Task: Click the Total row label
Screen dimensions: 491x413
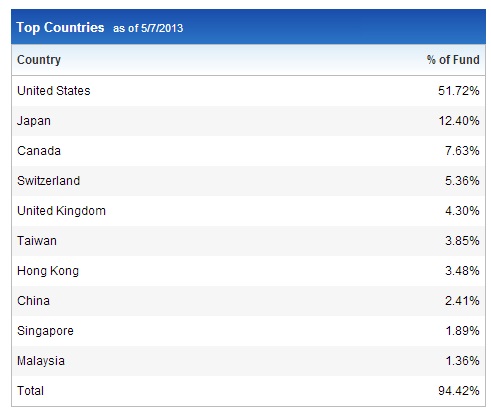Action: tap(30, 391)
